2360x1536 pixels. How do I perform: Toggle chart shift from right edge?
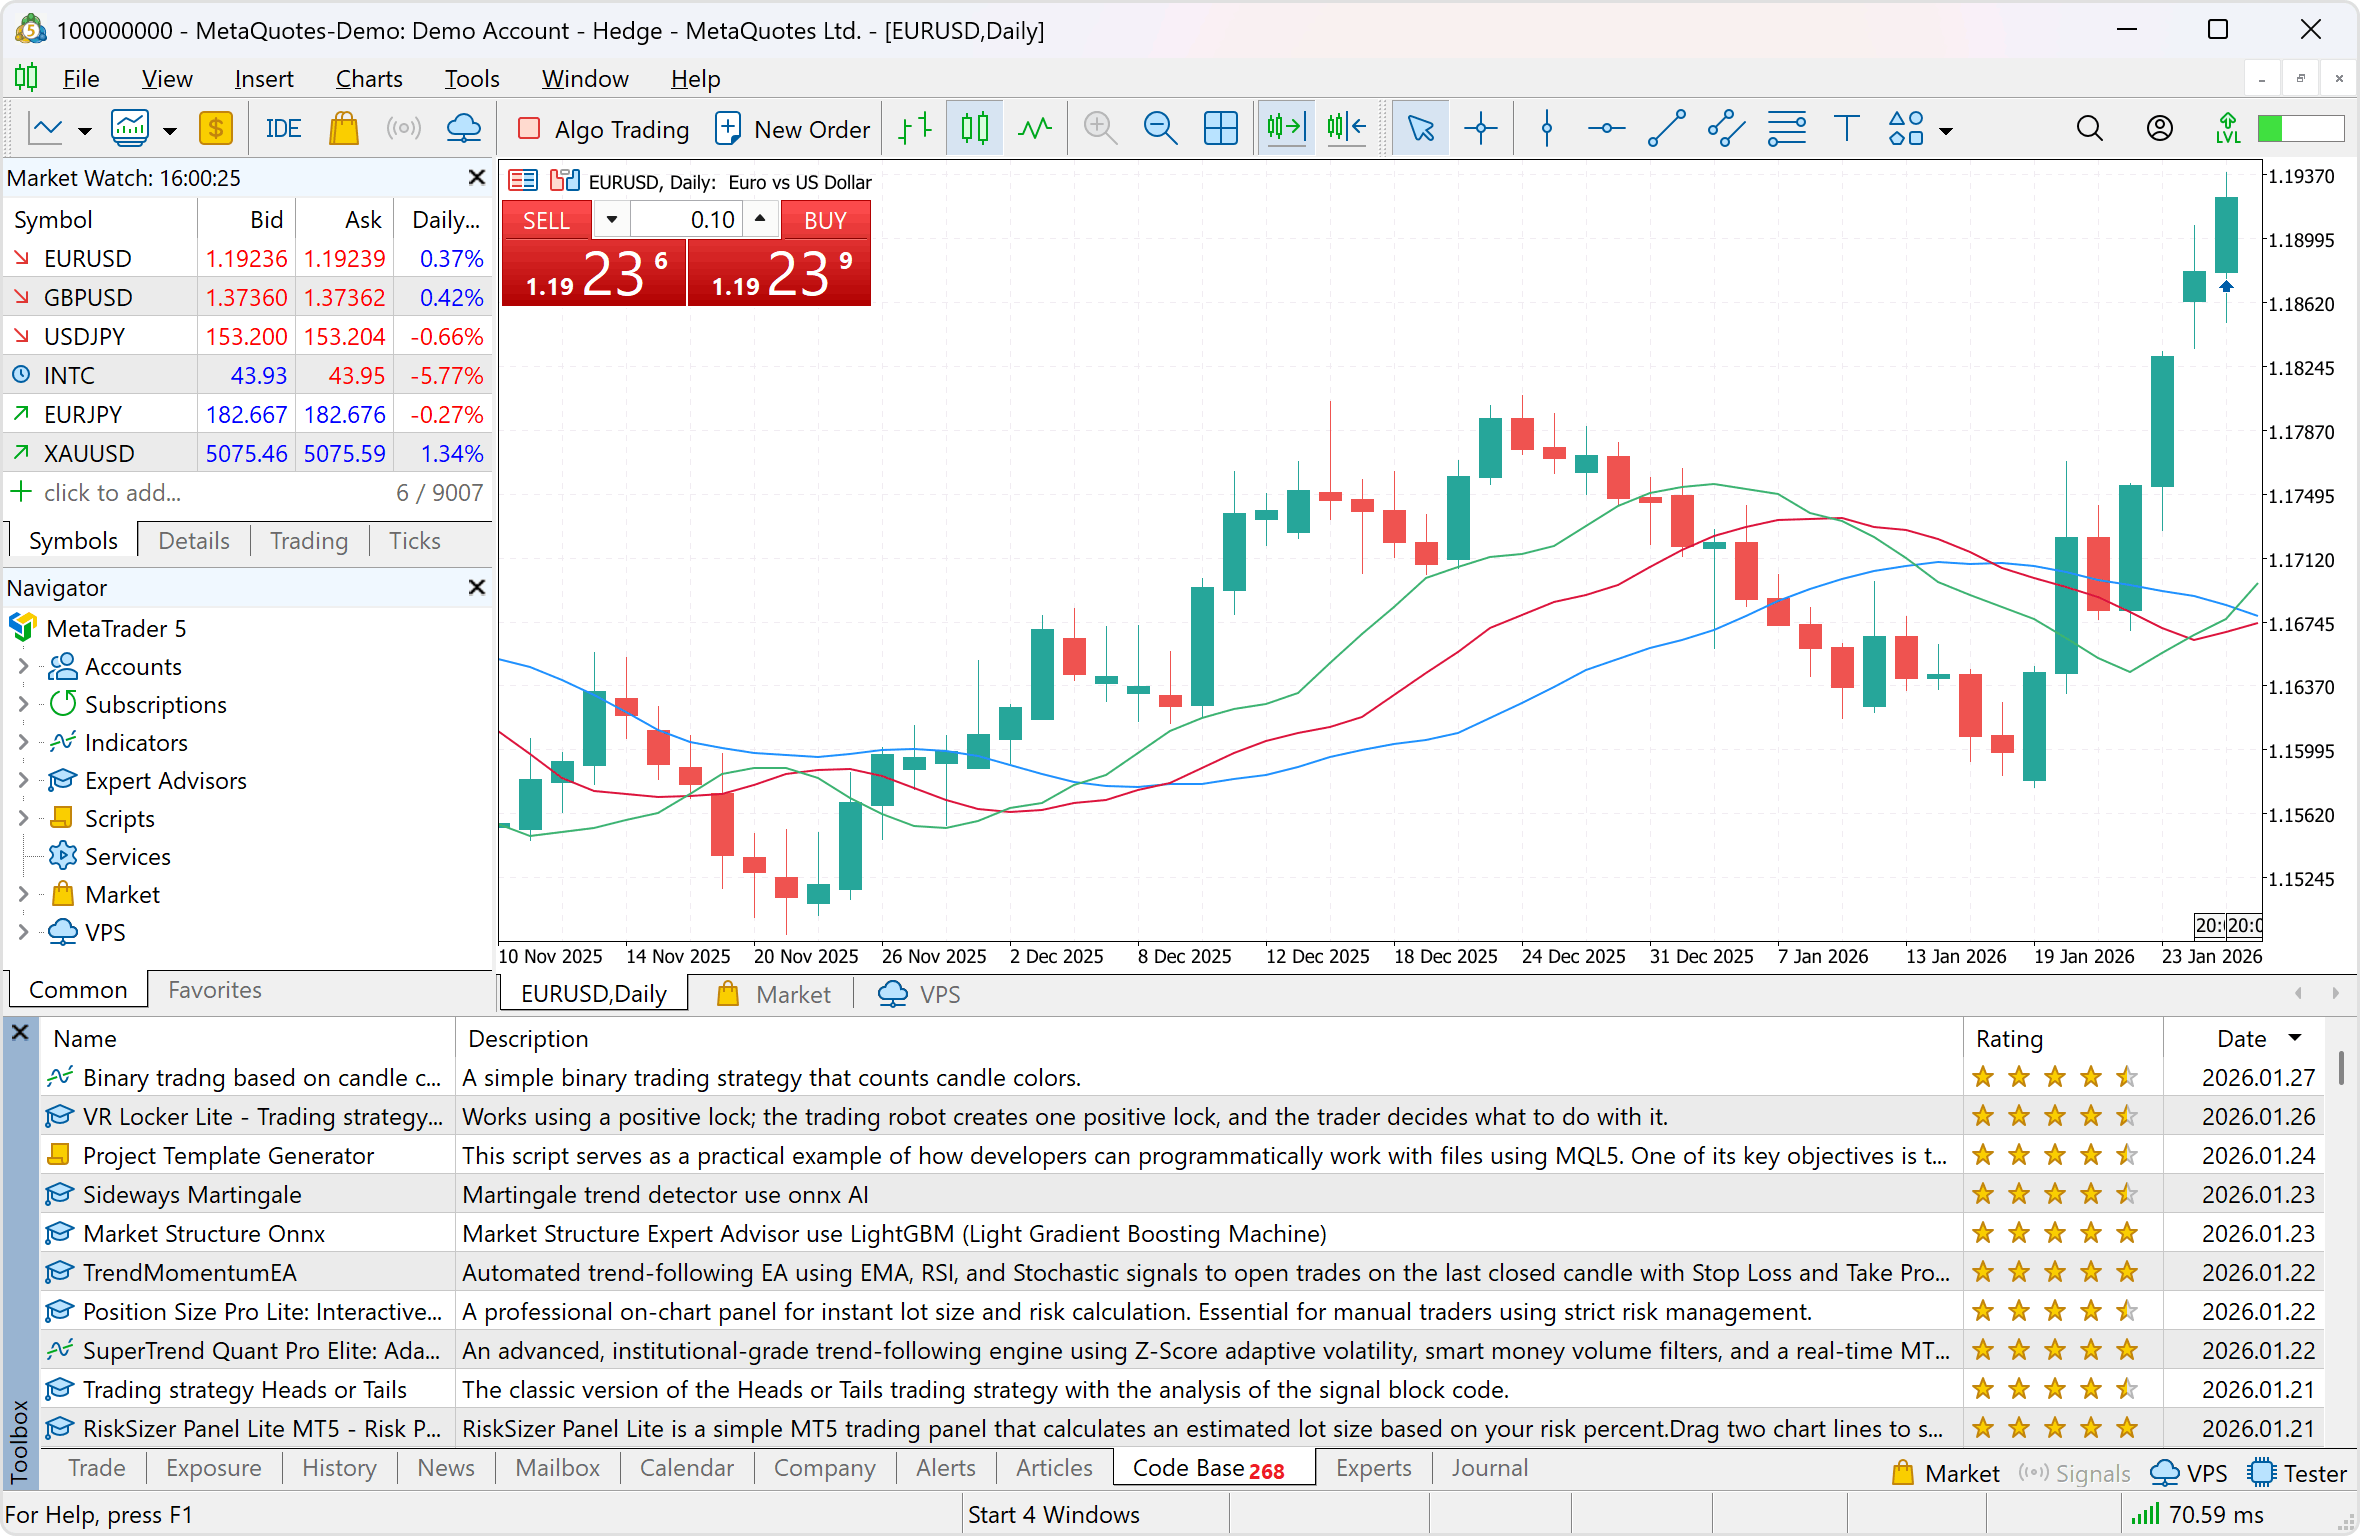1346,129
